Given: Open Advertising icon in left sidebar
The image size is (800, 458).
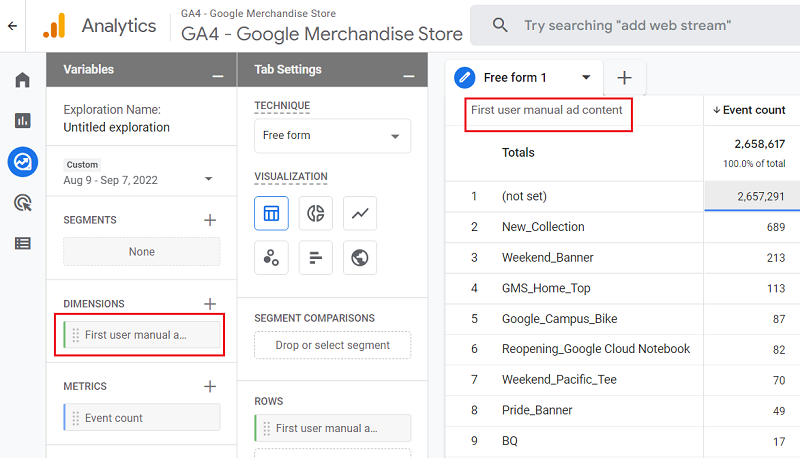Looking at the screenshot, I should (22, 202).
